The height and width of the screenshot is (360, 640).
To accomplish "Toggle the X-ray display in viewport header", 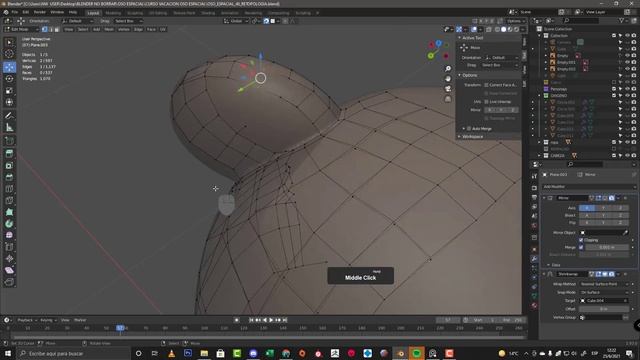I will coord(489,29).
